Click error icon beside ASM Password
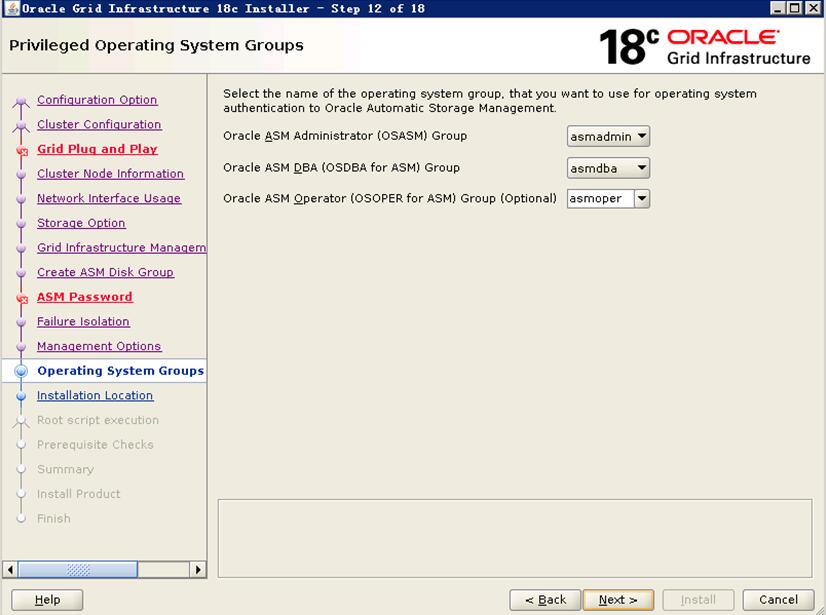The width and height of the screenshot is (826, 615). click(22, 299)
